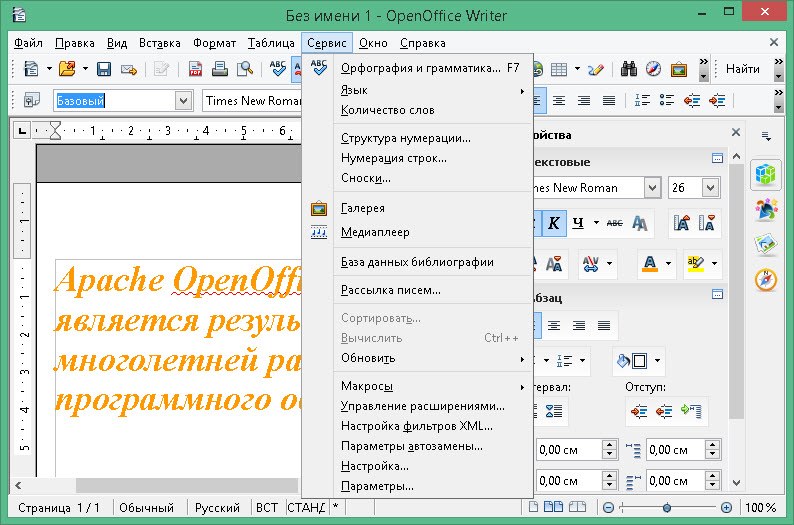Click the Найти button in the search toolbar
The width and height of the screenshot is (794, 525).
742,69
